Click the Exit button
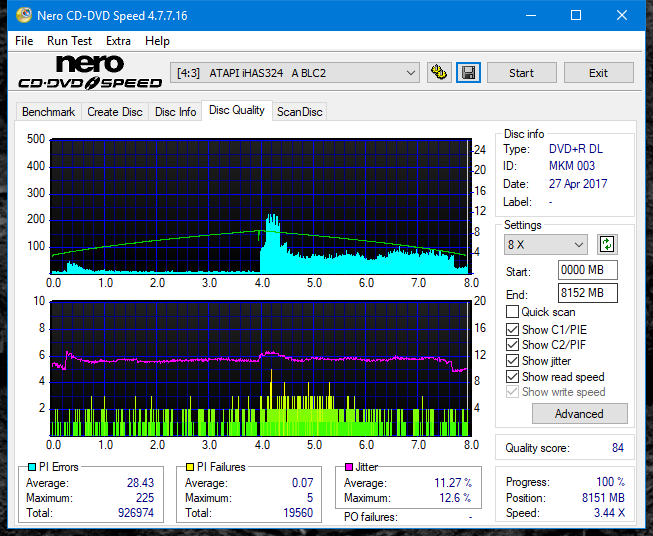 (x=598, y=73)
